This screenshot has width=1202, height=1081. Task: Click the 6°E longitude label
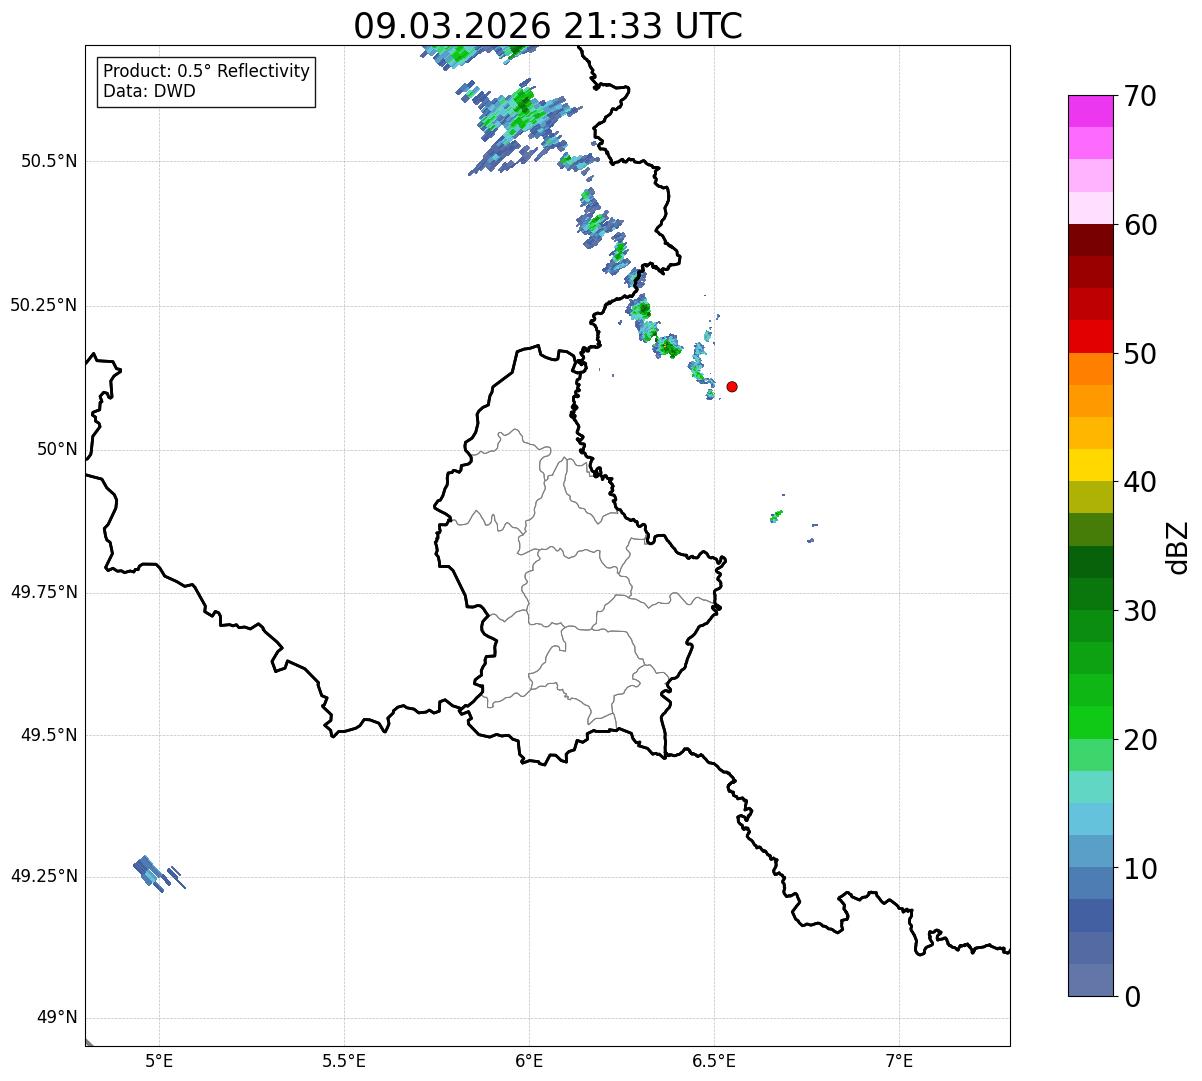[529, 1060]
